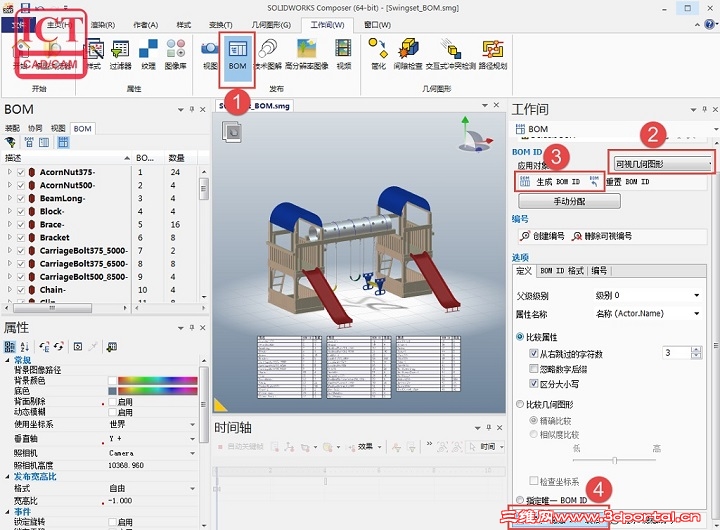The image size is (720, 530).
Task: Open the 可视几何图形 dropdown
Action: (x=663, y=164)
